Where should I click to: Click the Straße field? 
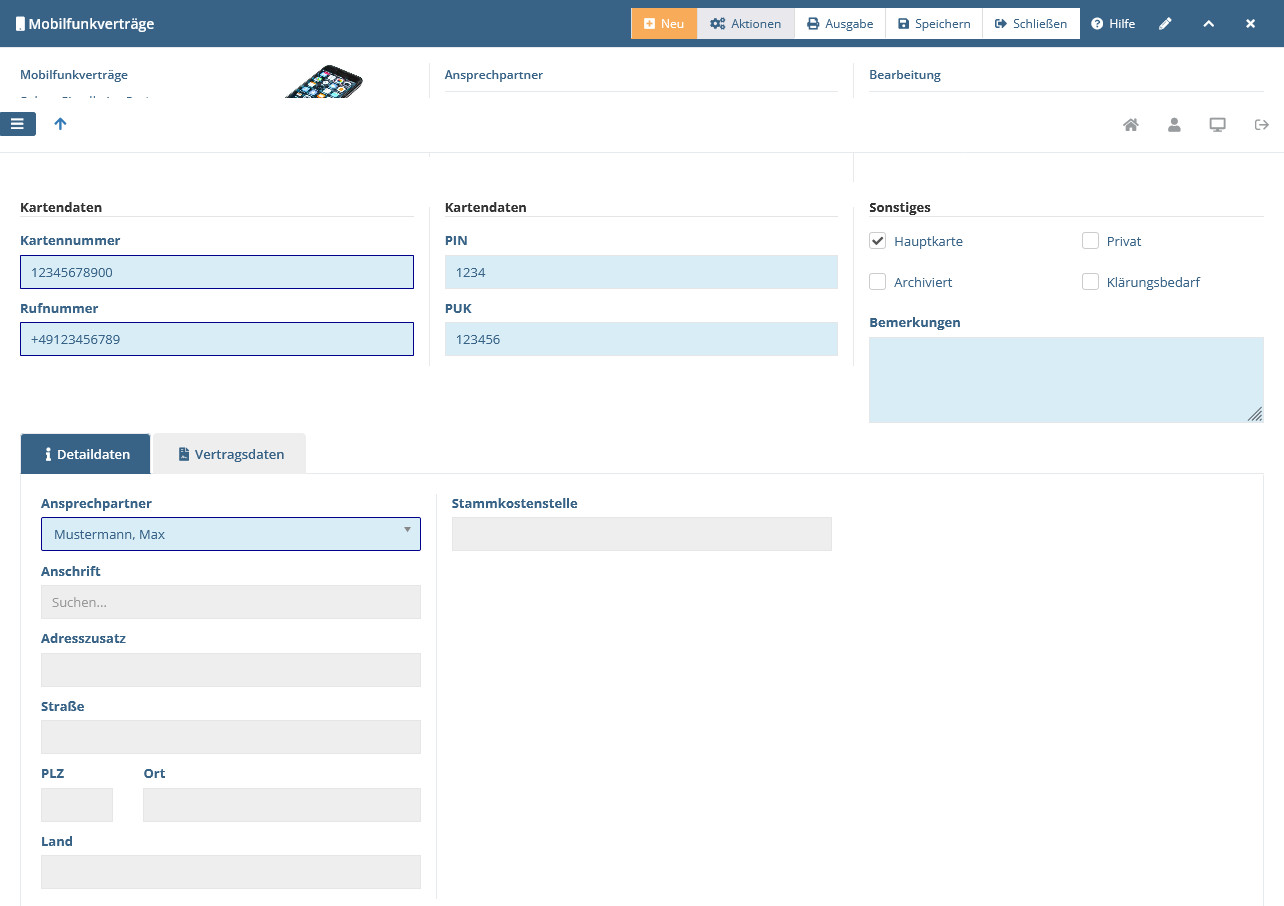[231, 737]
